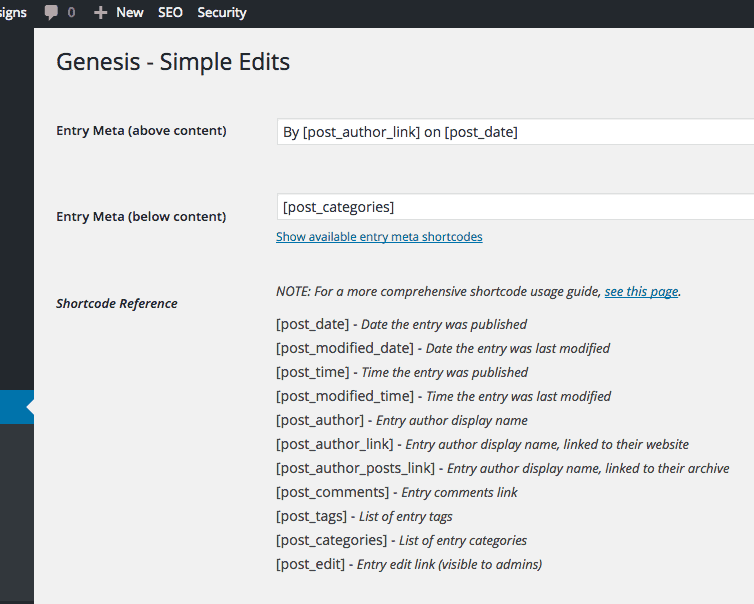Select the [post_author] shortcode text
Image resolution: width=754 pixels, height=604 pixels.
320,420
